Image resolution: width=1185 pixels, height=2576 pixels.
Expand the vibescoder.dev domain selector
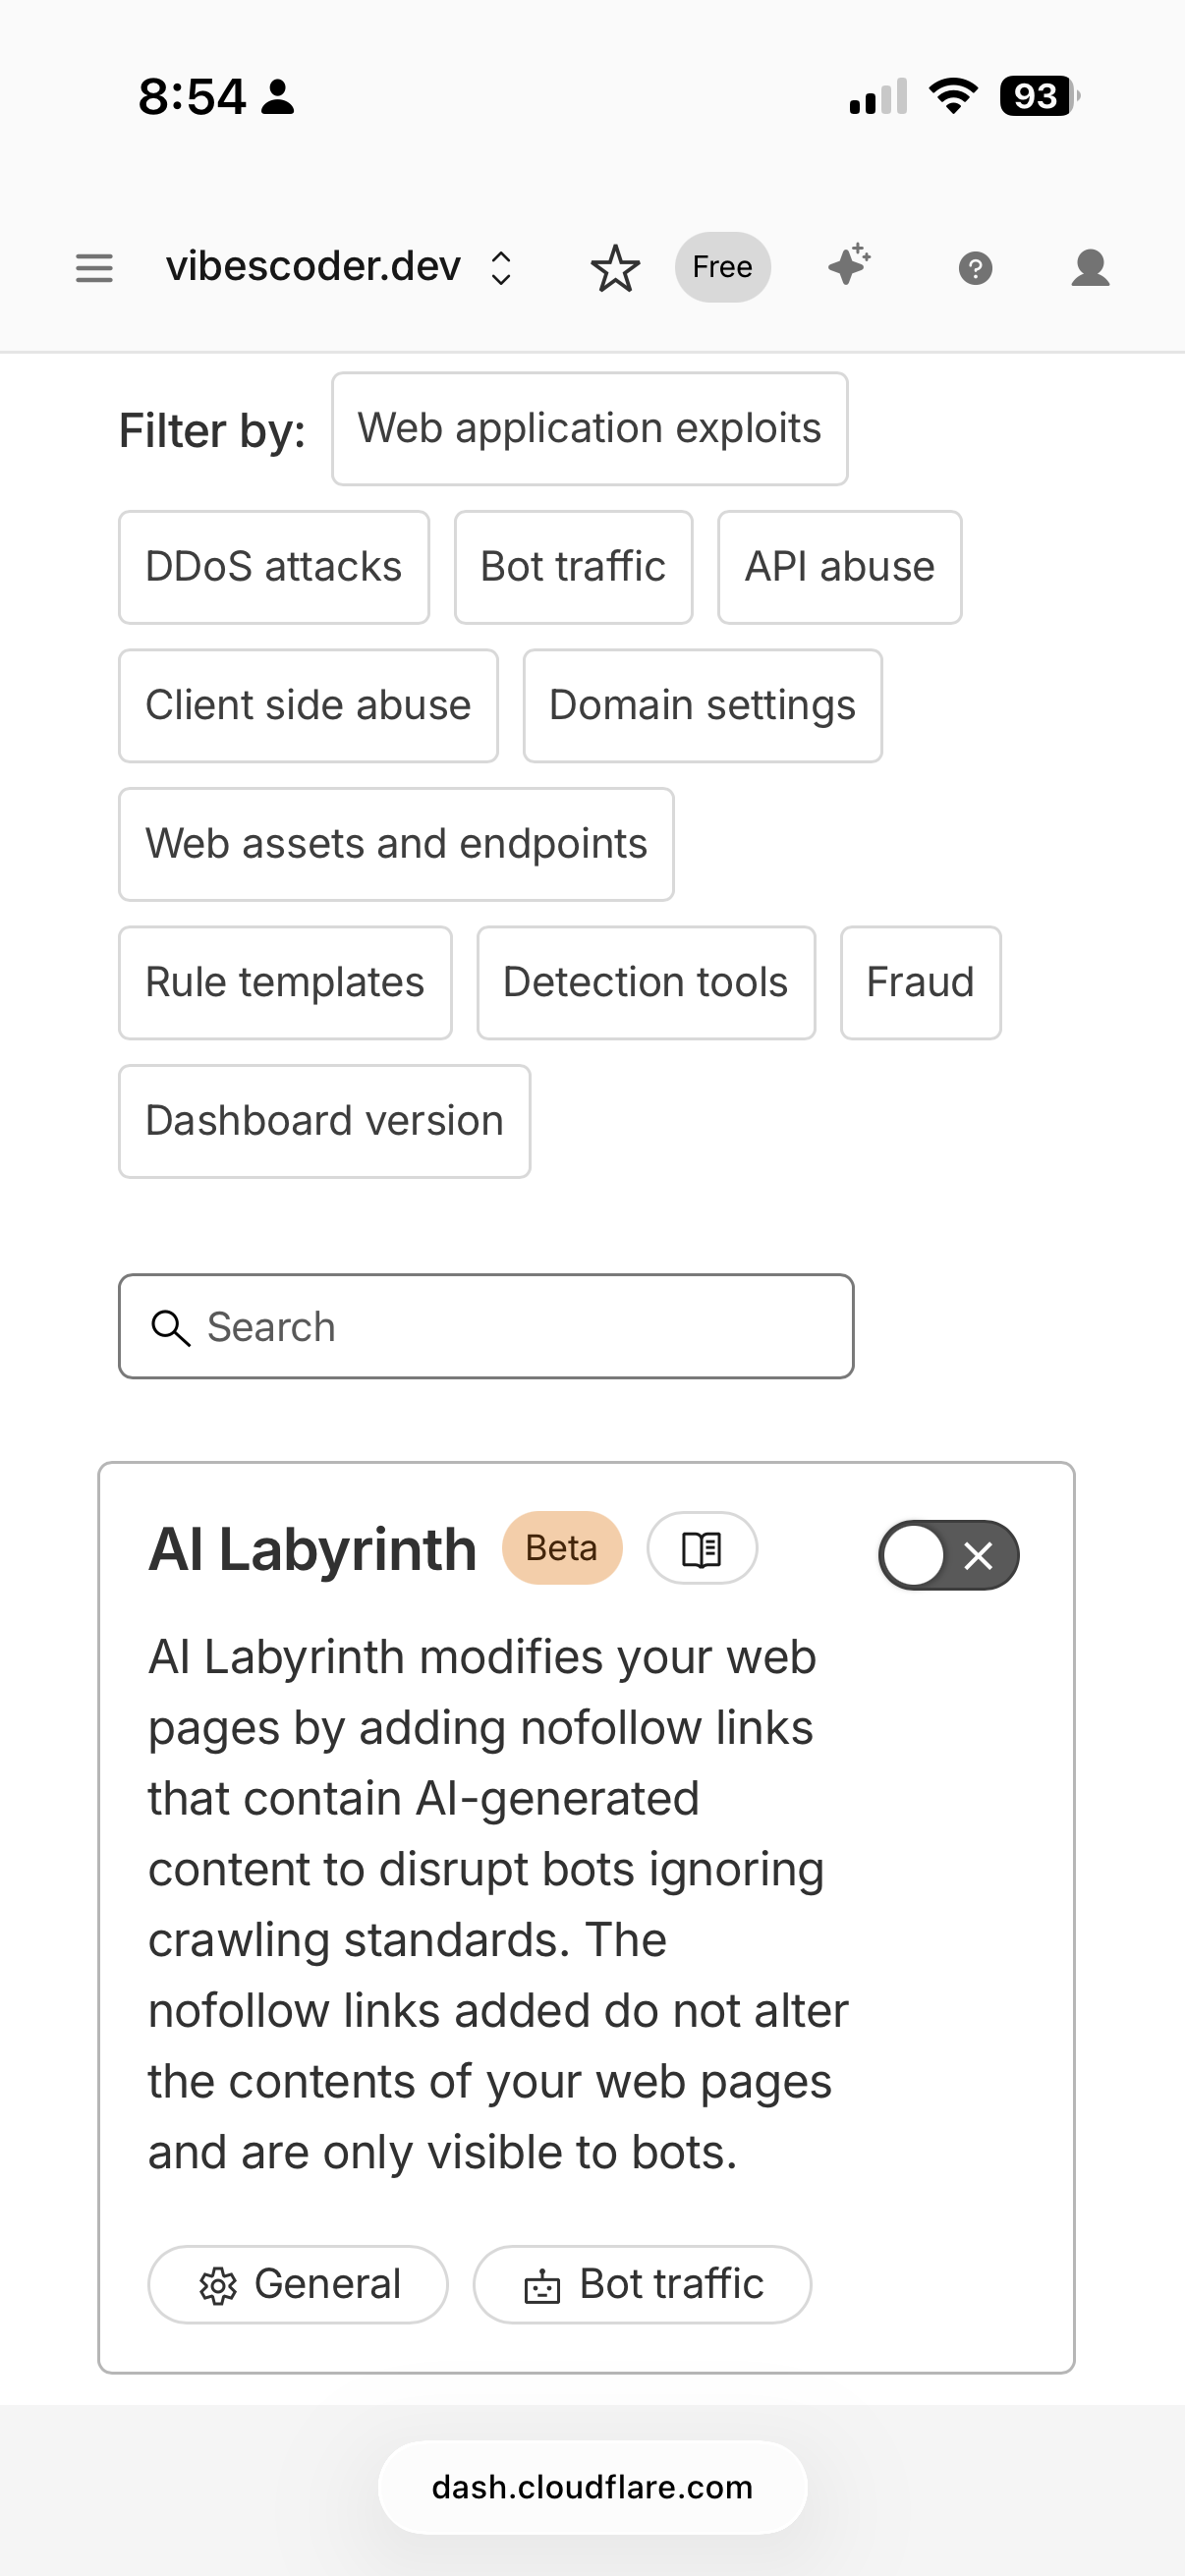339,267
